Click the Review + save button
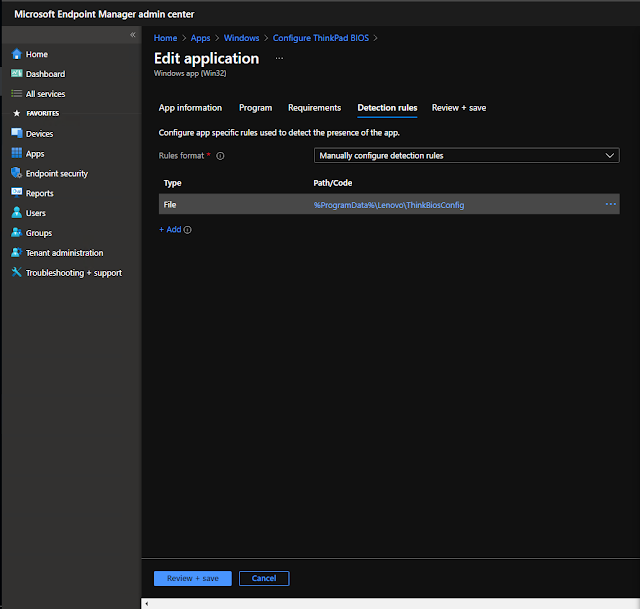640x609 pixels. tap(193, 578)
